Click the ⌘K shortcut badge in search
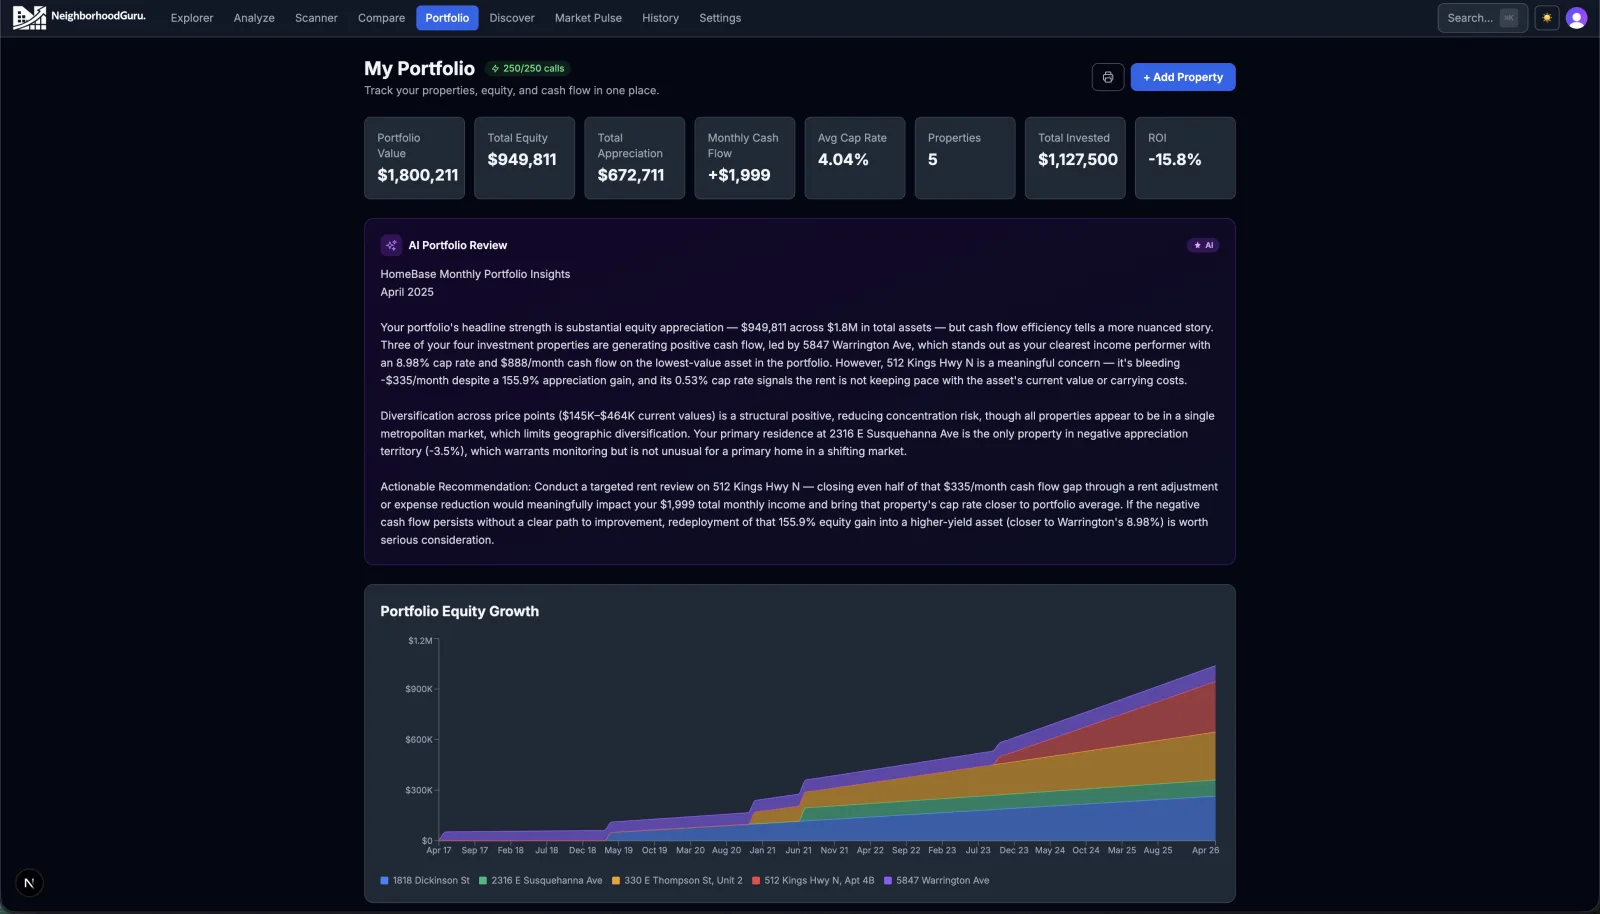The width and height of the screenshot is (1600, 914). 1508,17
